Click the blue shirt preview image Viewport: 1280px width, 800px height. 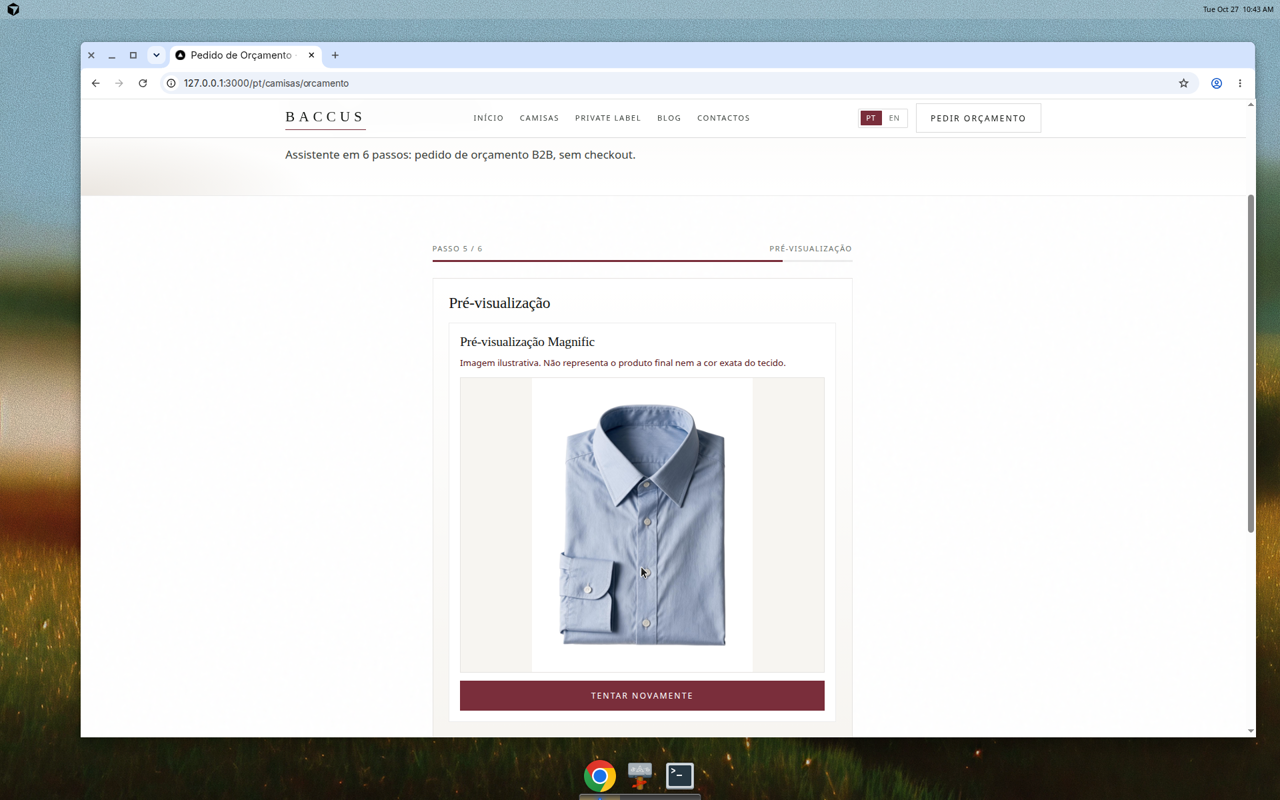tap(642, 525)
